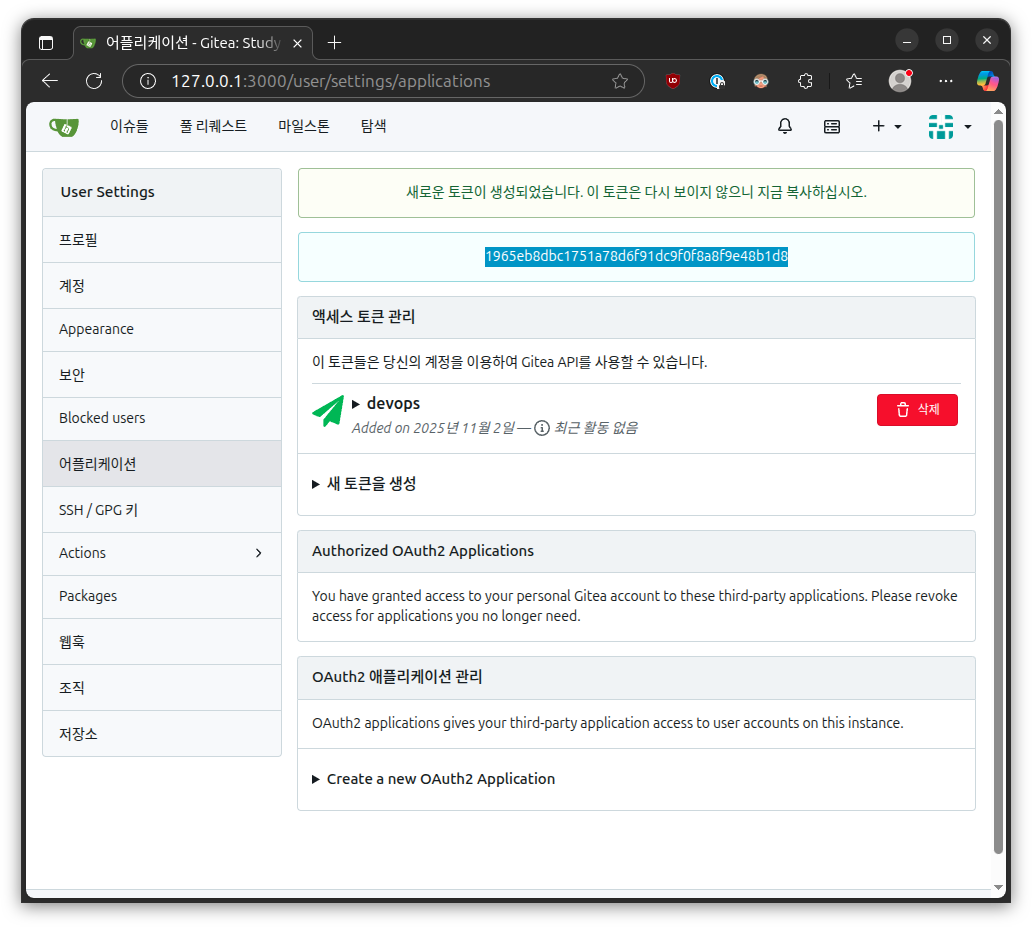This screenshot has width=1032, height=927.
Task: Click the browser address bar URL
Action: (x=331, y=81)
